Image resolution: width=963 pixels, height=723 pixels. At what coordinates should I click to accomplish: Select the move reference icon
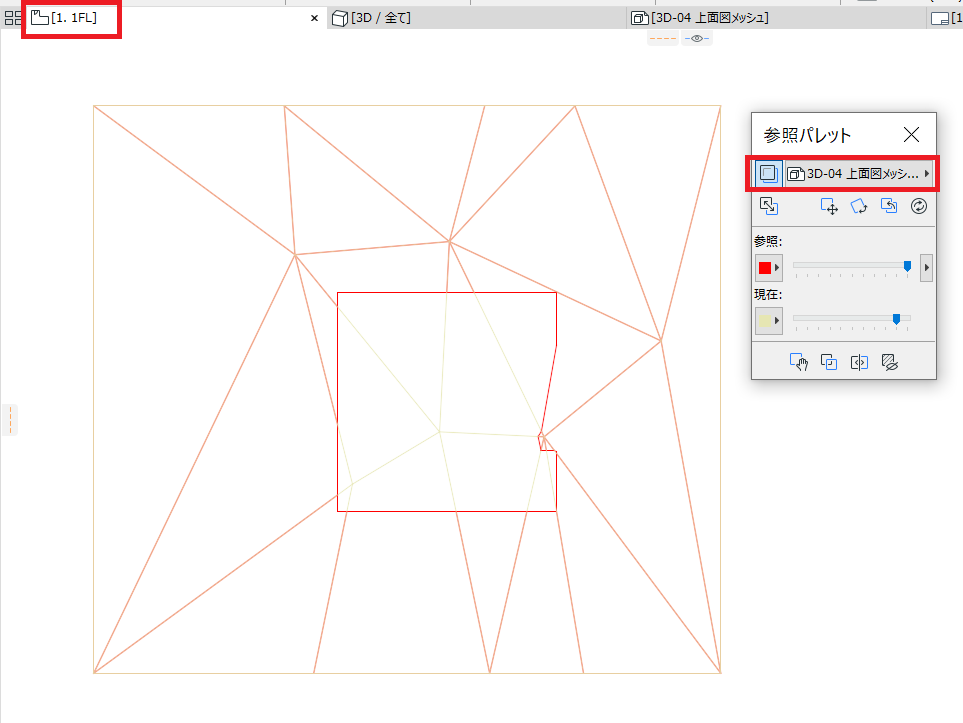pyautogui.click(x=829, y=206)
